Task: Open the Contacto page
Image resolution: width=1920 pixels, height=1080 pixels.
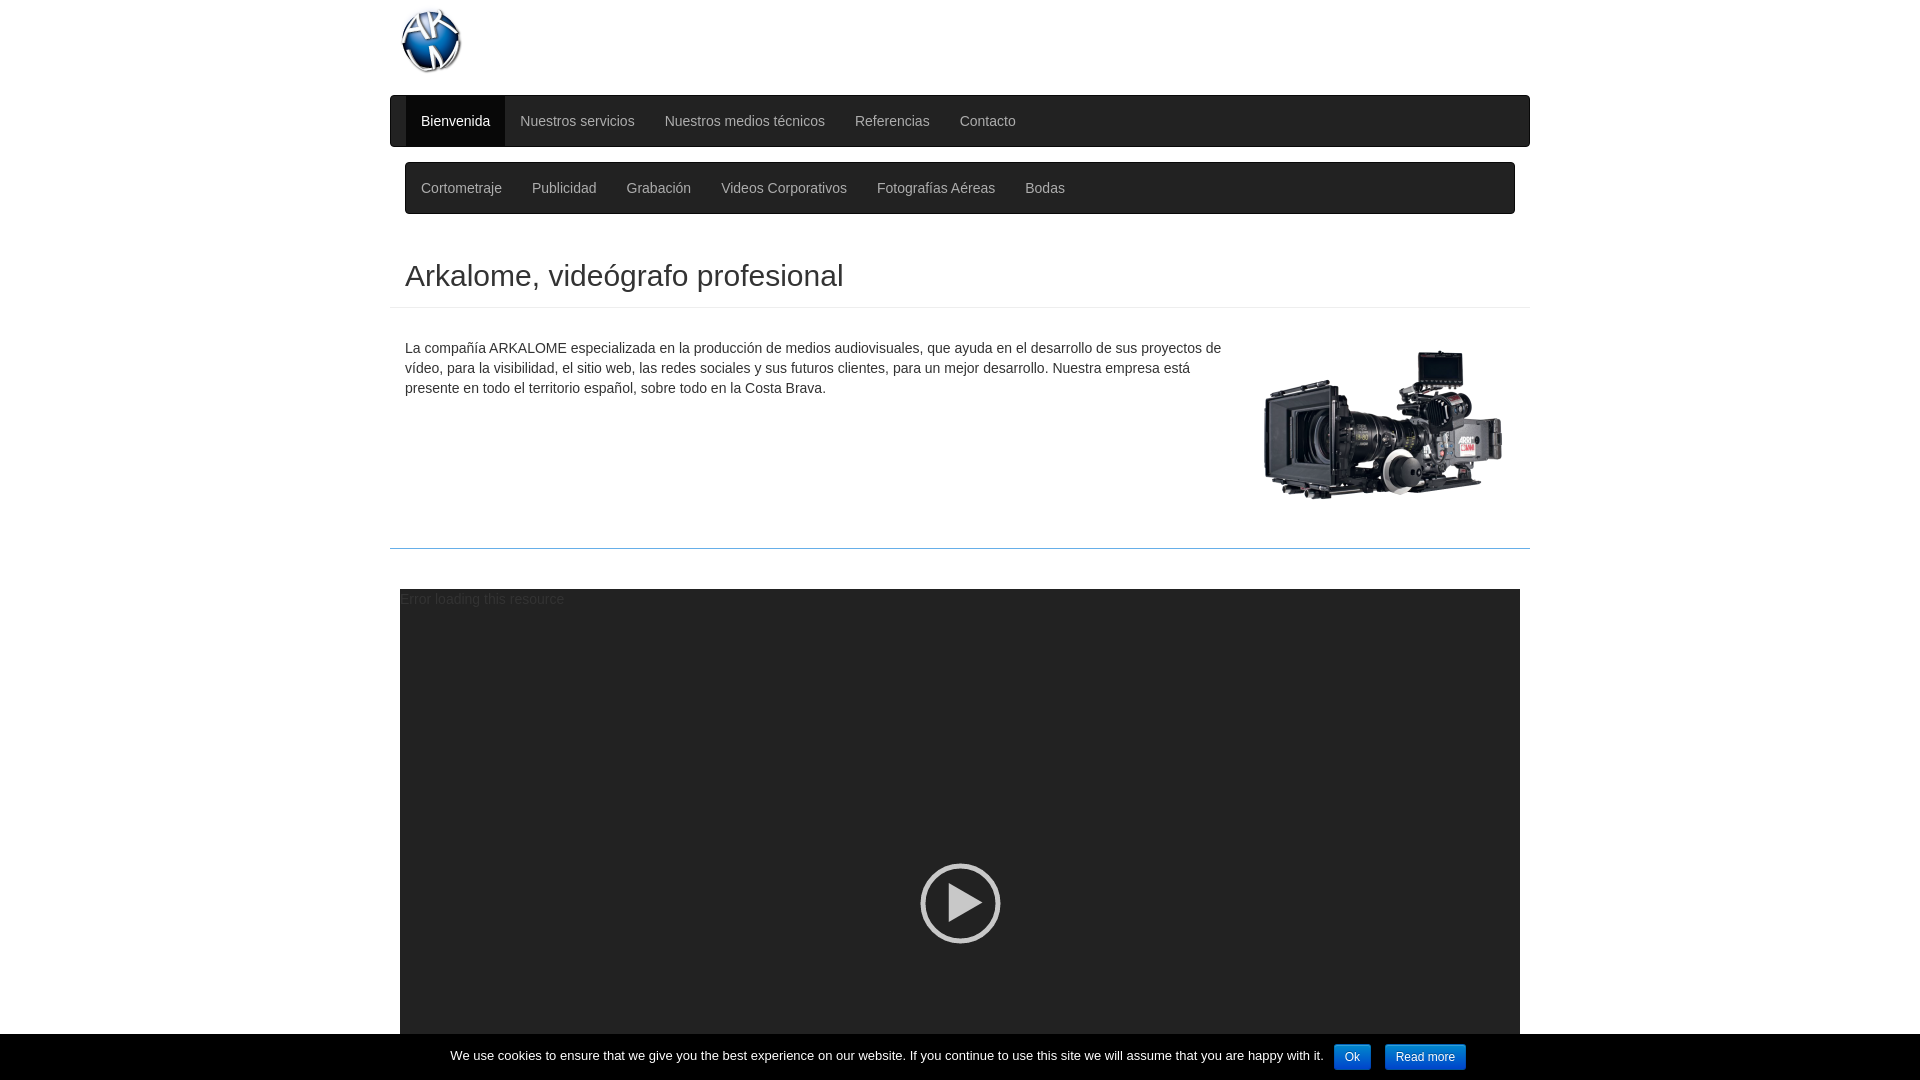Action: point(987,121)
